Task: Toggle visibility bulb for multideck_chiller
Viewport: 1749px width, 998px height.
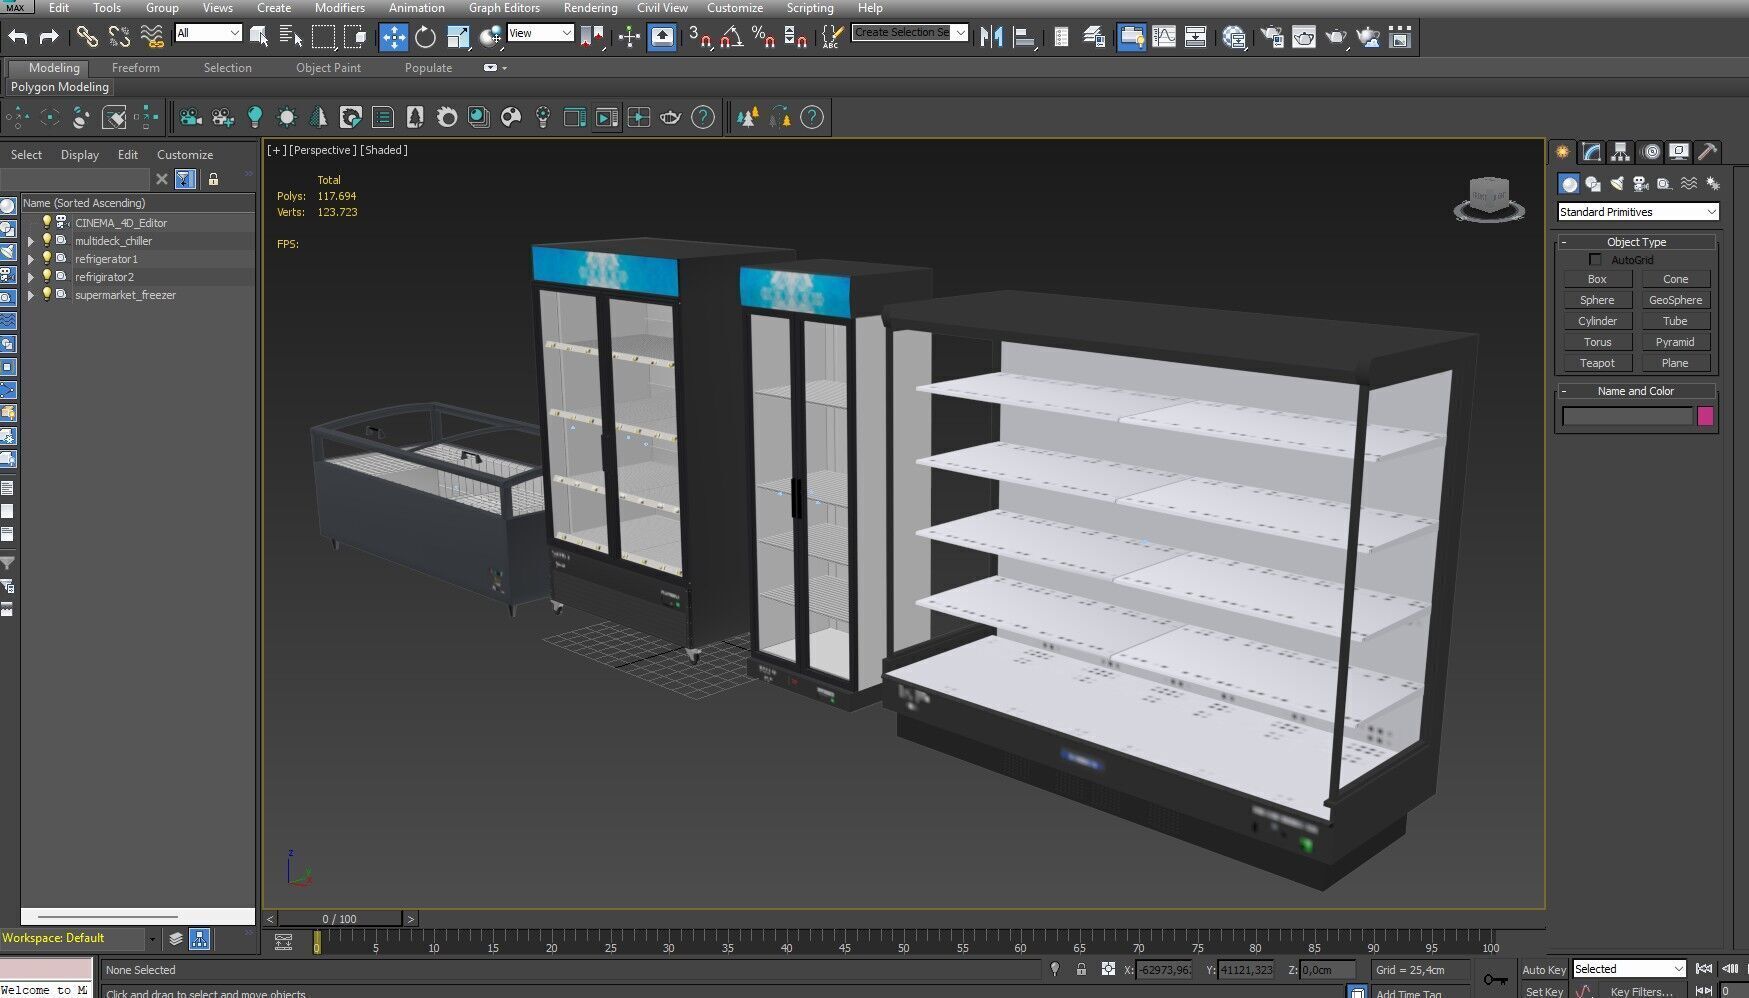Action: pyautogui.click(x=46, y=240)
